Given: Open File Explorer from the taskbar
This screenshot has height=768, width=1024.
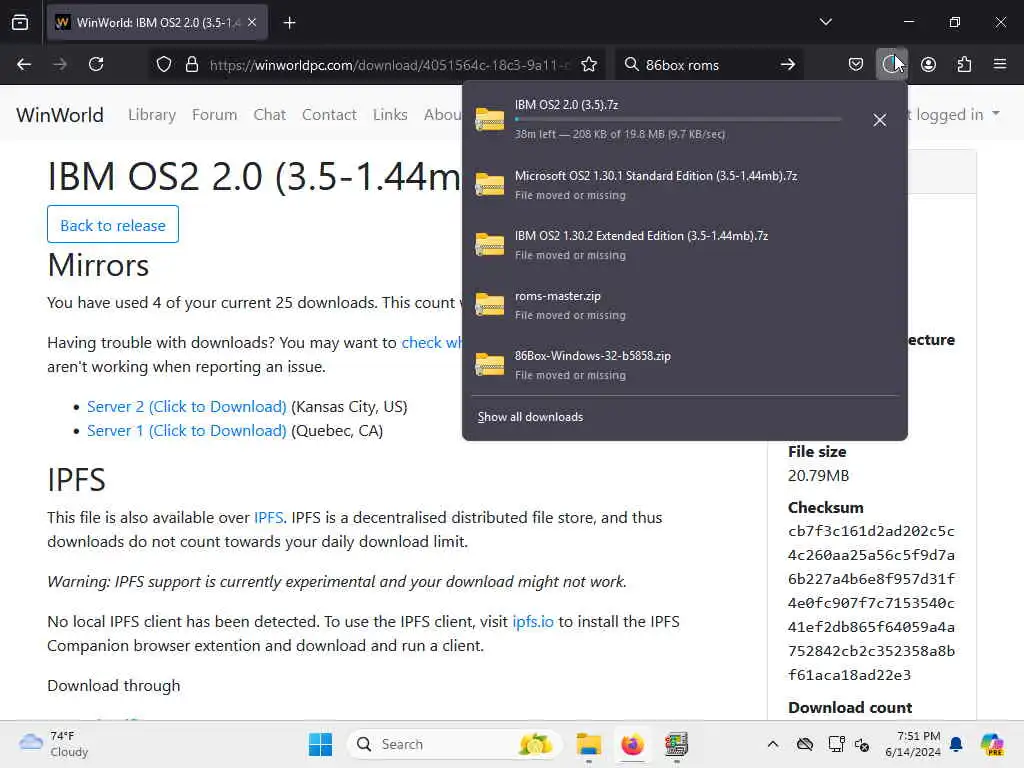Looking at the screenshot, I should coord(589,744).
